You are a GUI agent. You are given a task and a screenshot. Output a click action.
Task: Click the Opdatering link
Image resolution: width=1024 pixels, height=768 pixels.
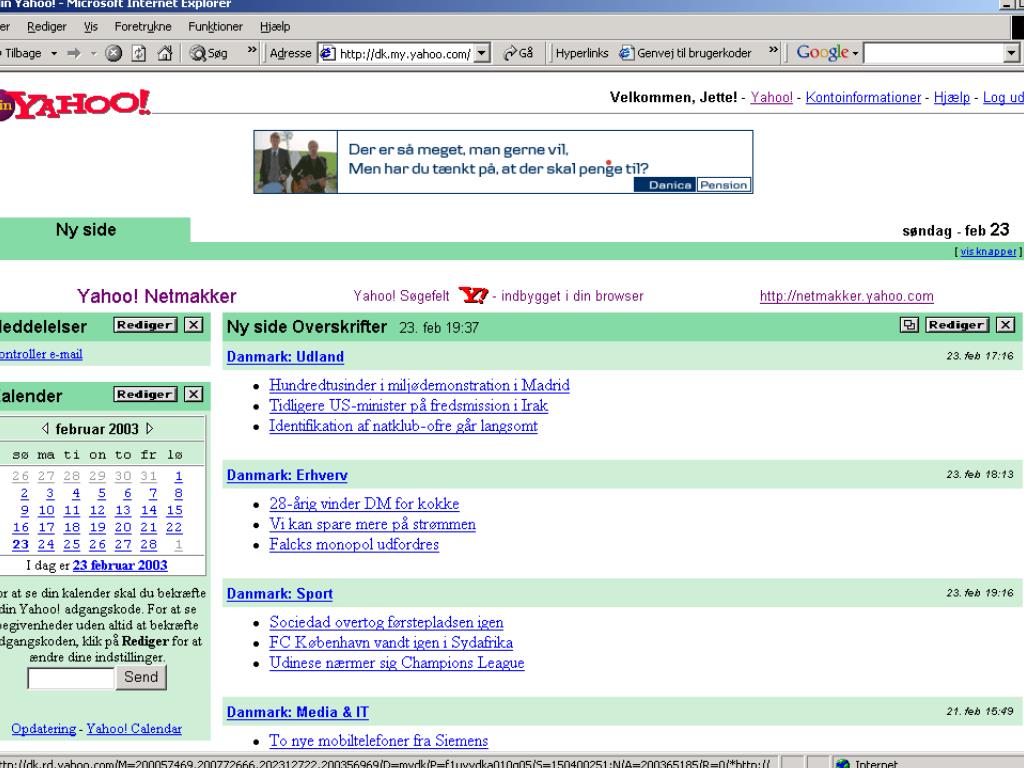point(43,729)
